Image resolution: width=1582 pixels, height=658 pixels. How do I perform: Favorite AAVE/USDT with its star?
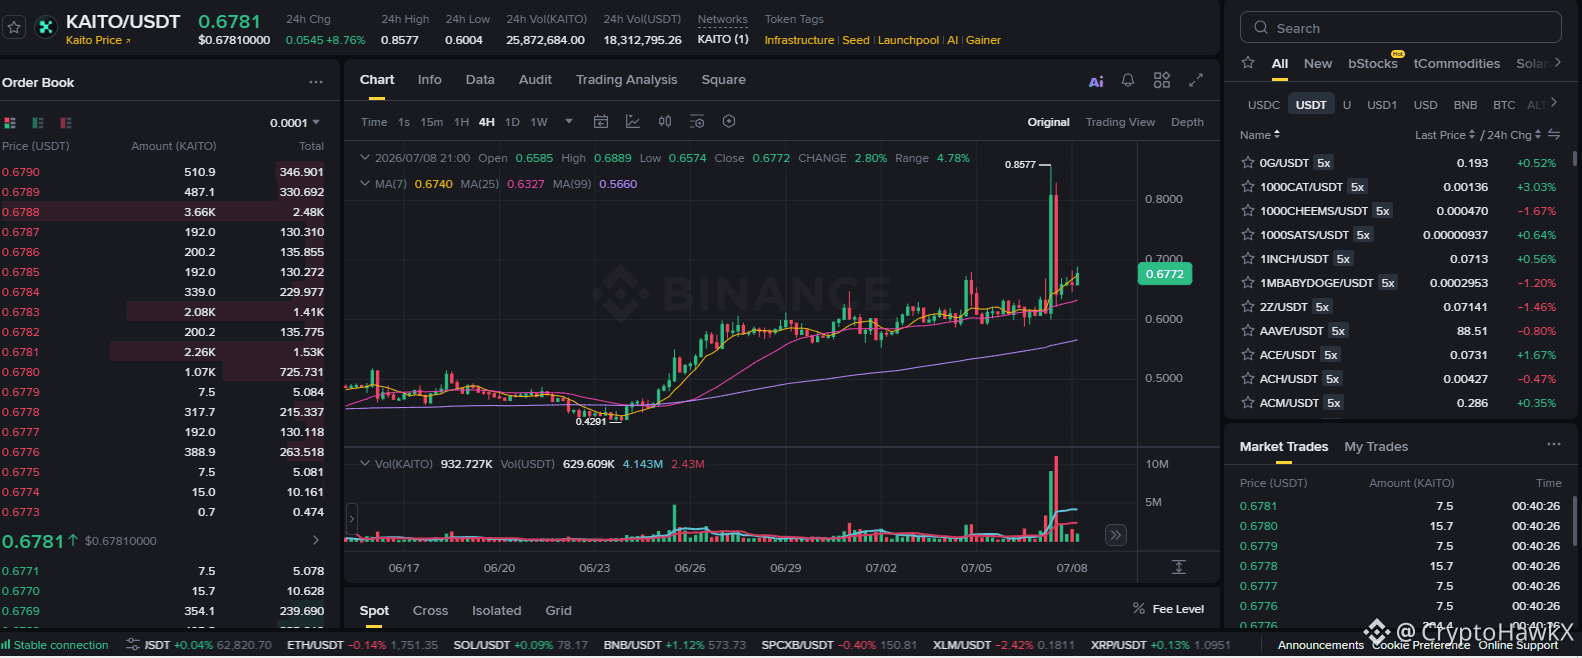[1248, 331]
